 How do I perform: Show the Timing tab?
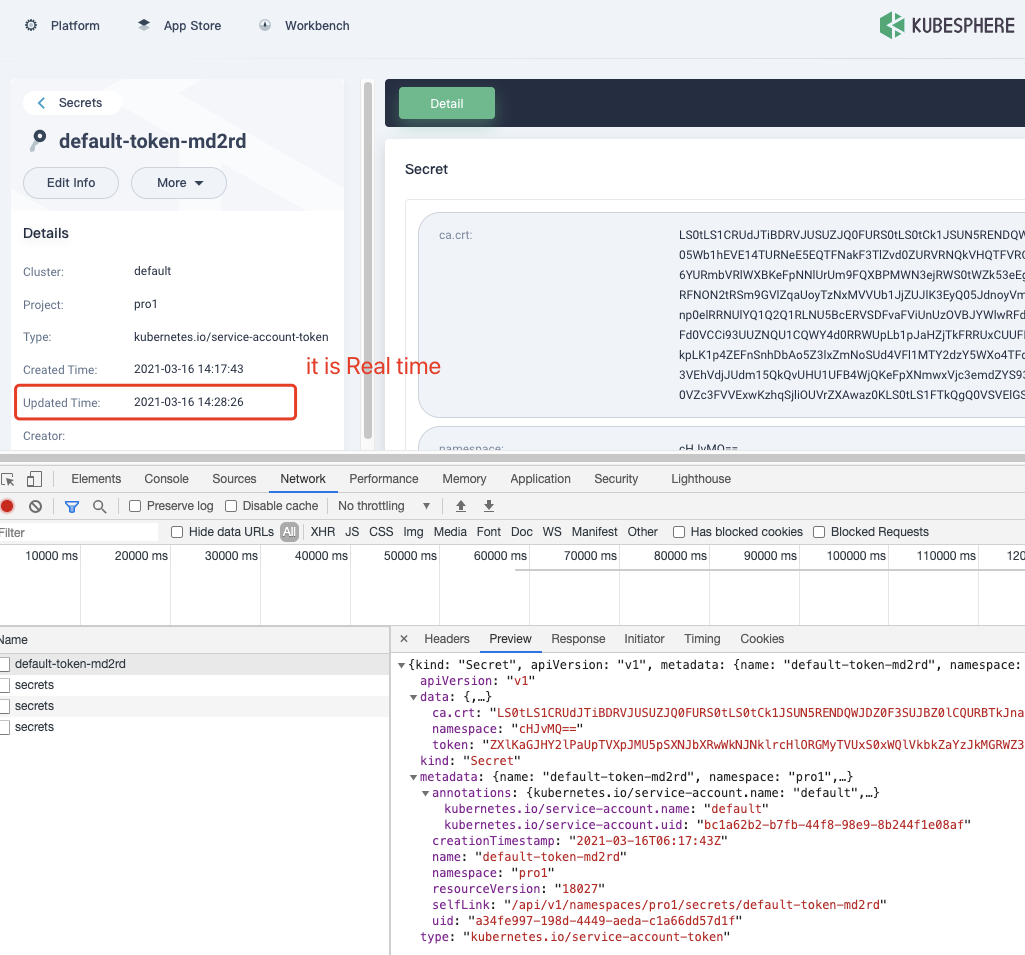tap(702, 639)
